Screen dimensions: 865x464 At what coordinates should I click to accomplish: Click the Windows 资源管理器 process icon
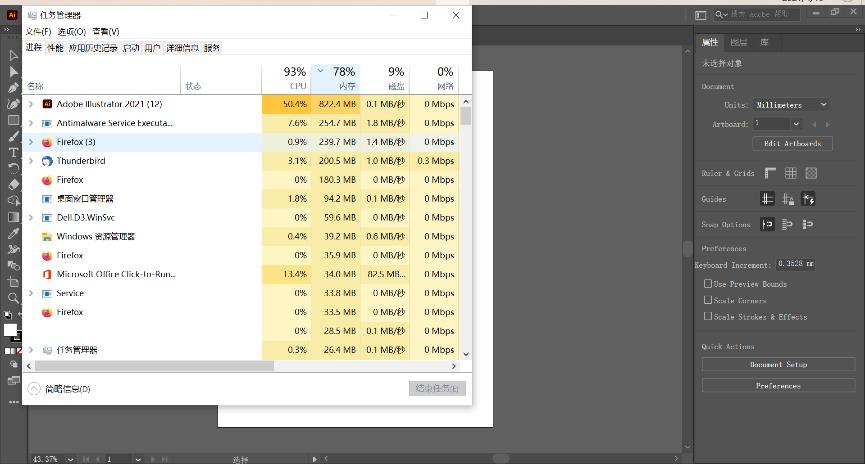pyautogui.click(x=47, y=237)
